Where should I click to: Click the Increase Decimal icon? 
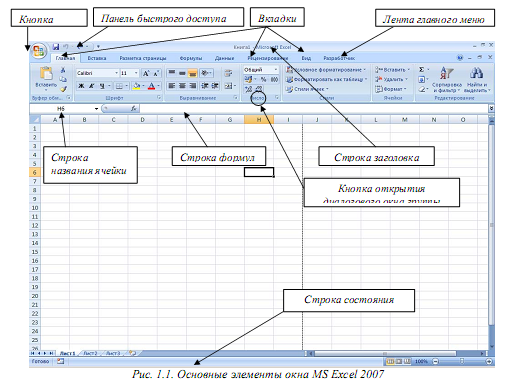pyautogui.click(x=248, y=89)
